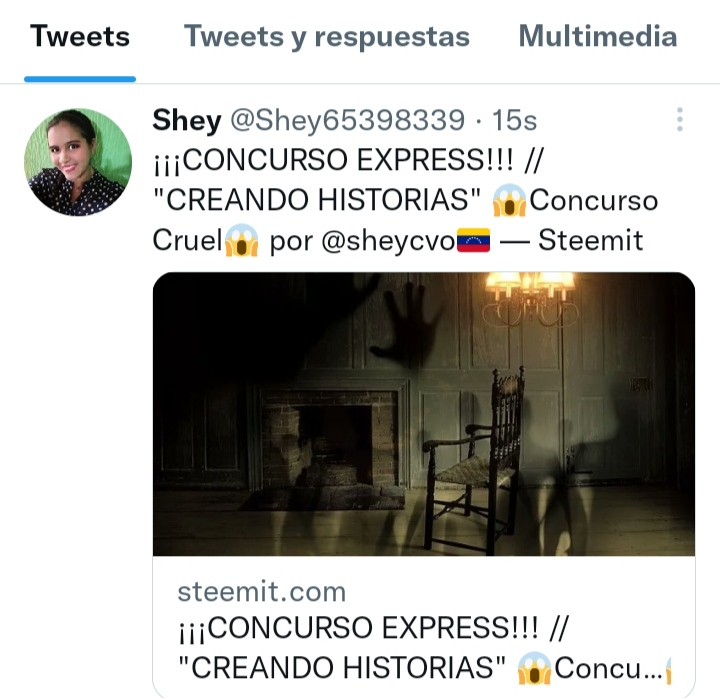Open the haunted room preview image
The width and height of the screenshot is (720, 698).
pyautogui.click(x=423, y=414)
